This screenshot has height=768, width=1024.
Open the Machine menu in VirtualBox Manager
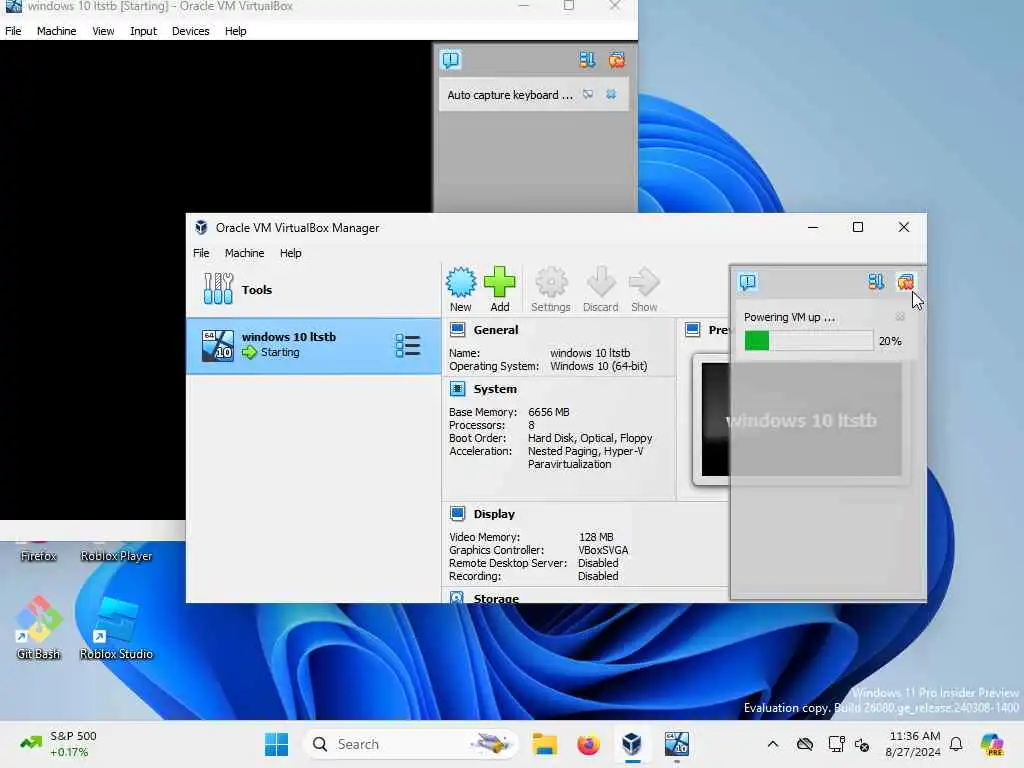[x=244, y=253]
